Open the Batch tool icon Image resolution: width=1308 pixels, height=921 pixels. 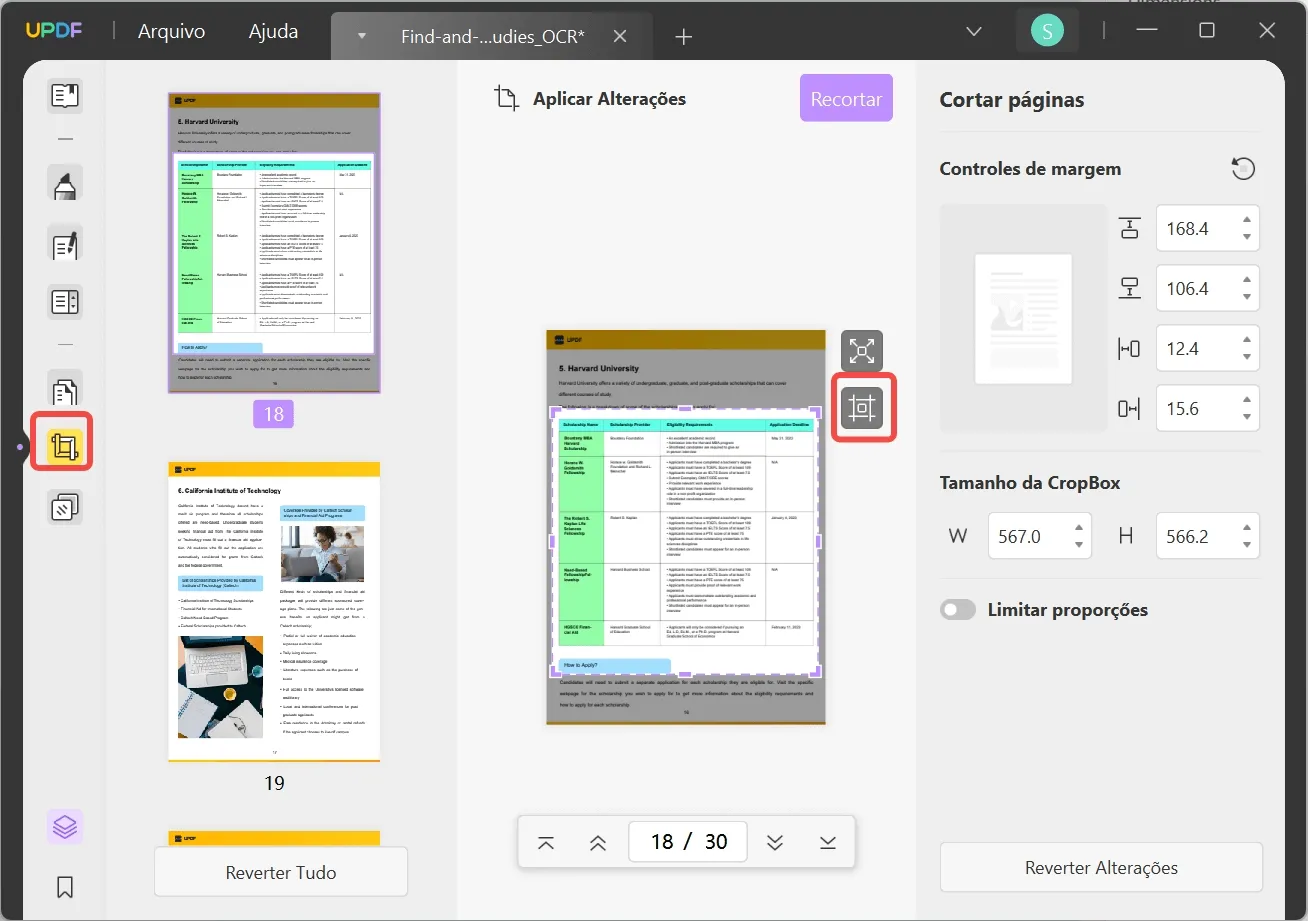(x=65, y=507)
